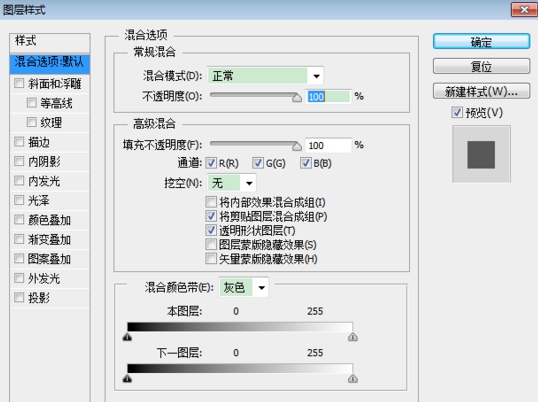Uncheck the B(B) channel checkbox
The height and width of the screenshot is (402, 538).
click(305, 163)
